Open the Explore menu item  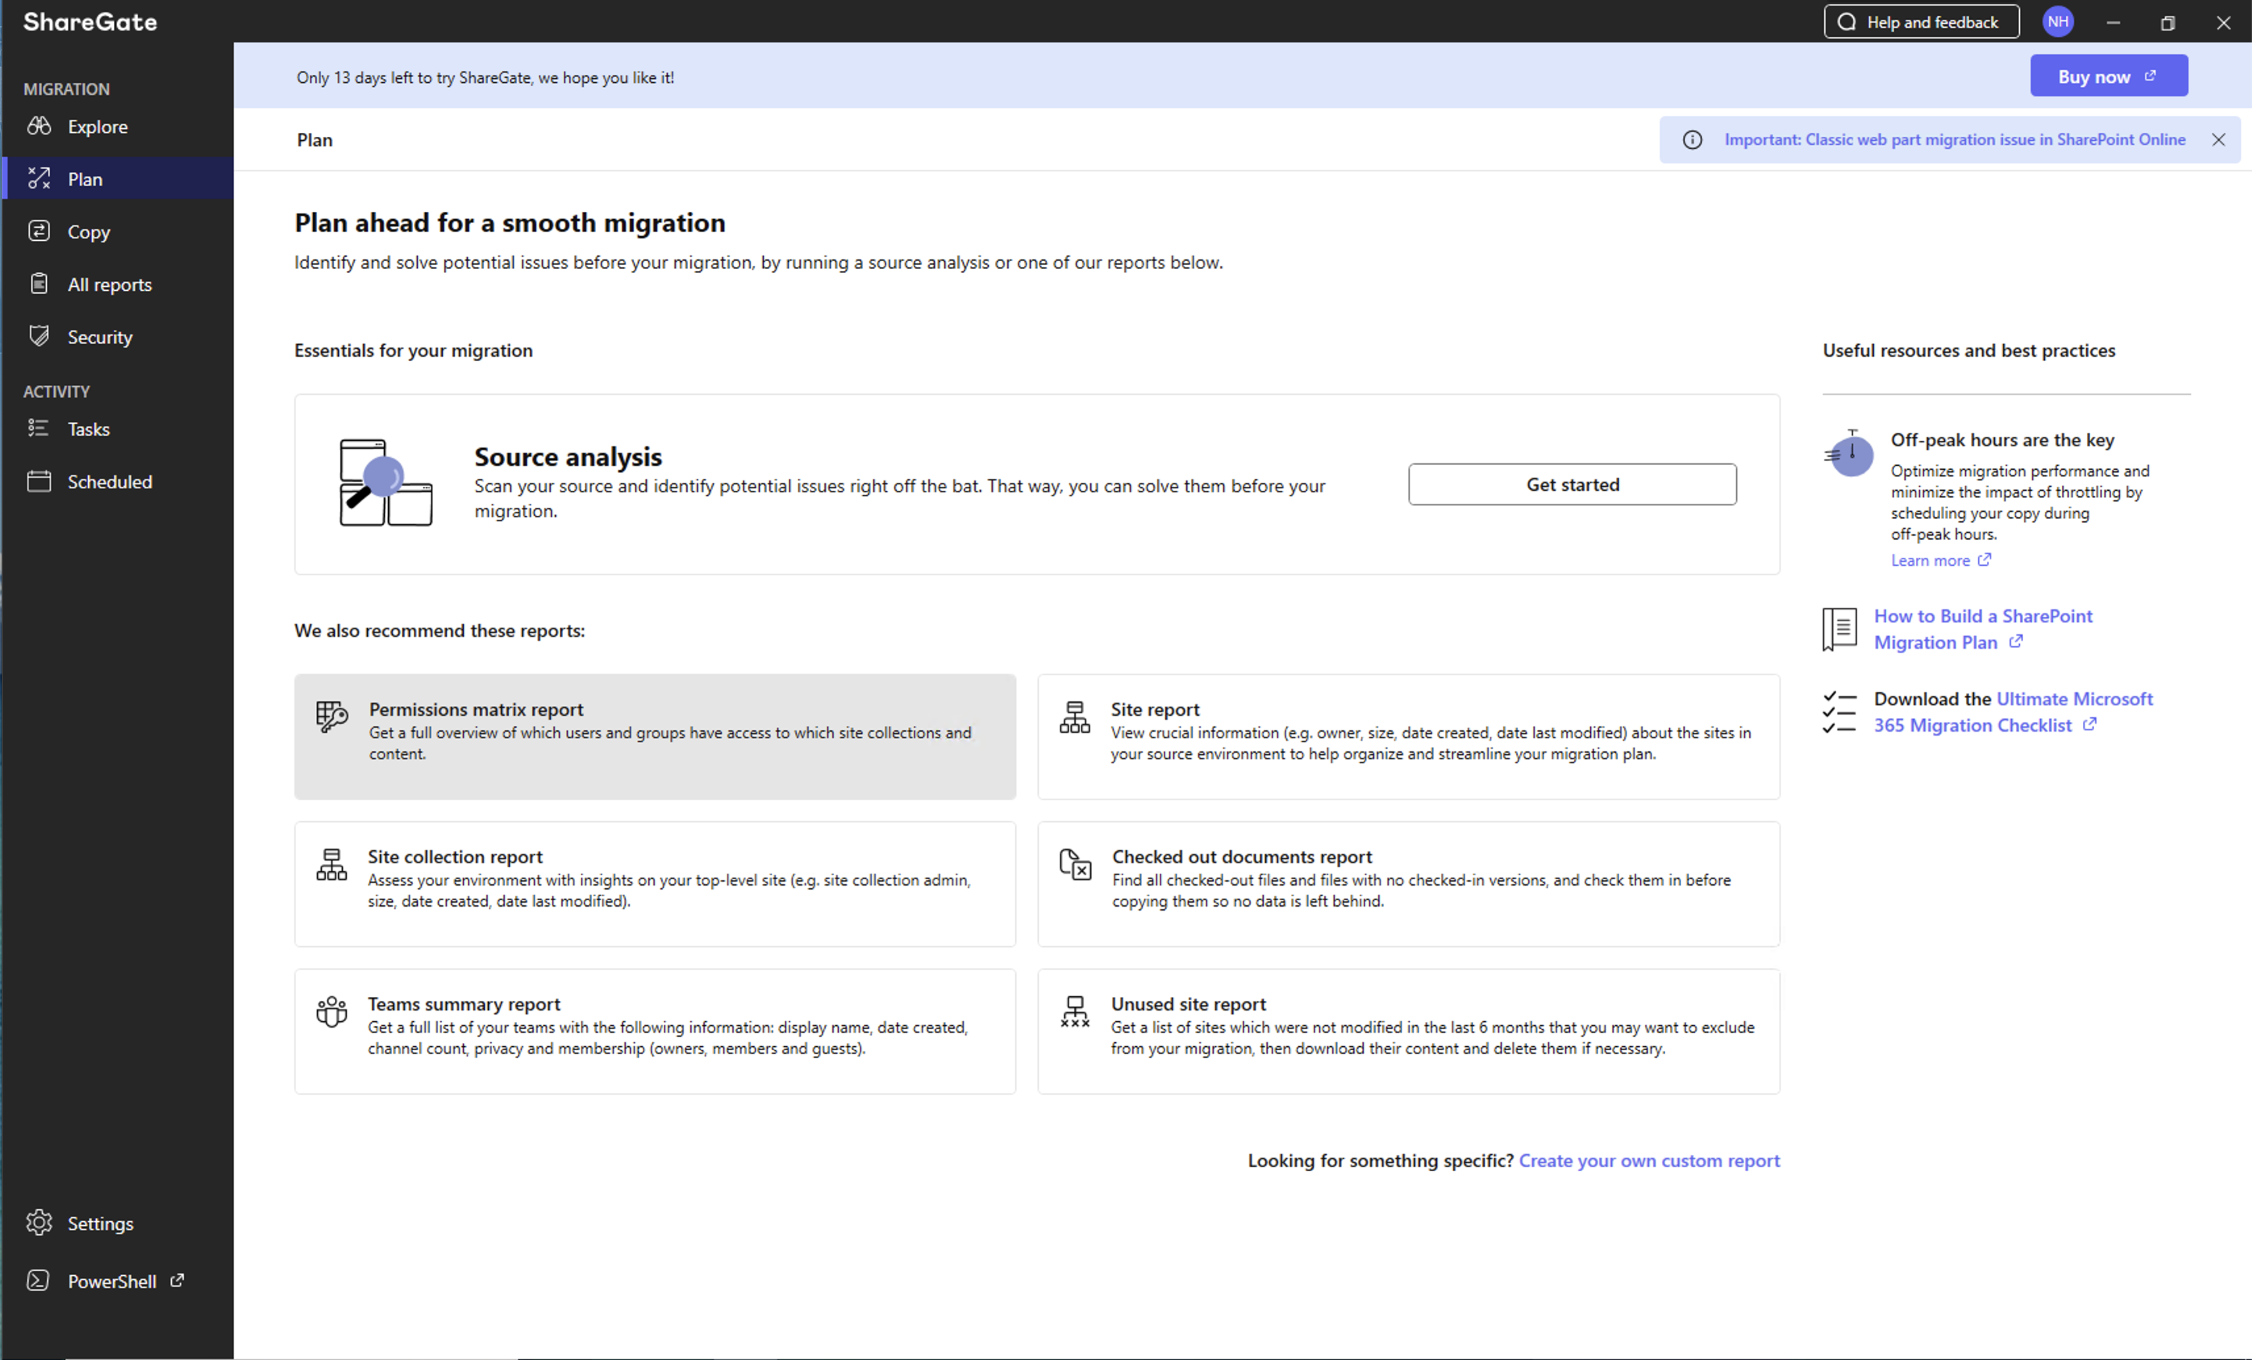[118, 126]
